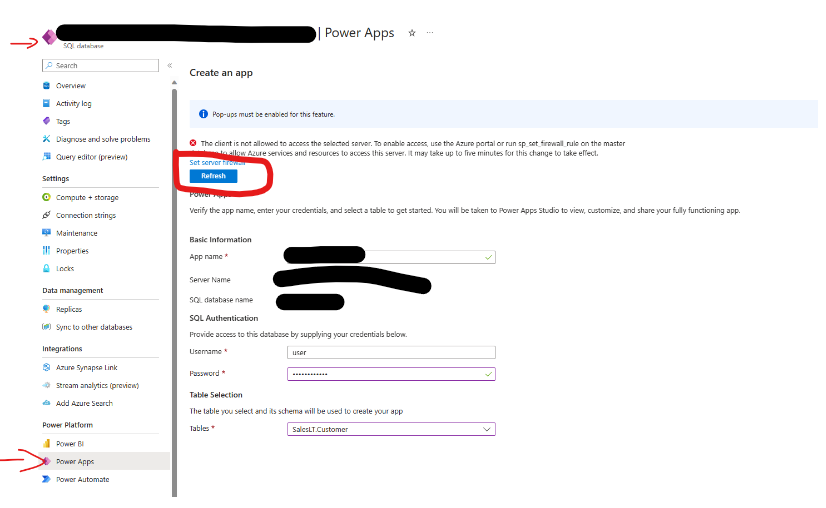Click the red error icon beside firewall message

pyautogui.click(x=193, y=143)
